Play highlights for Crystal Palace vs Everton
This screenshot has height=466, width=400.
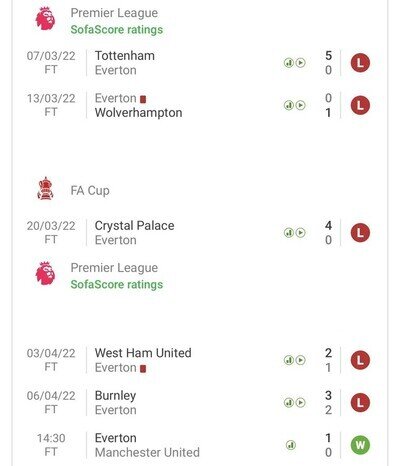tap(300, 233)
